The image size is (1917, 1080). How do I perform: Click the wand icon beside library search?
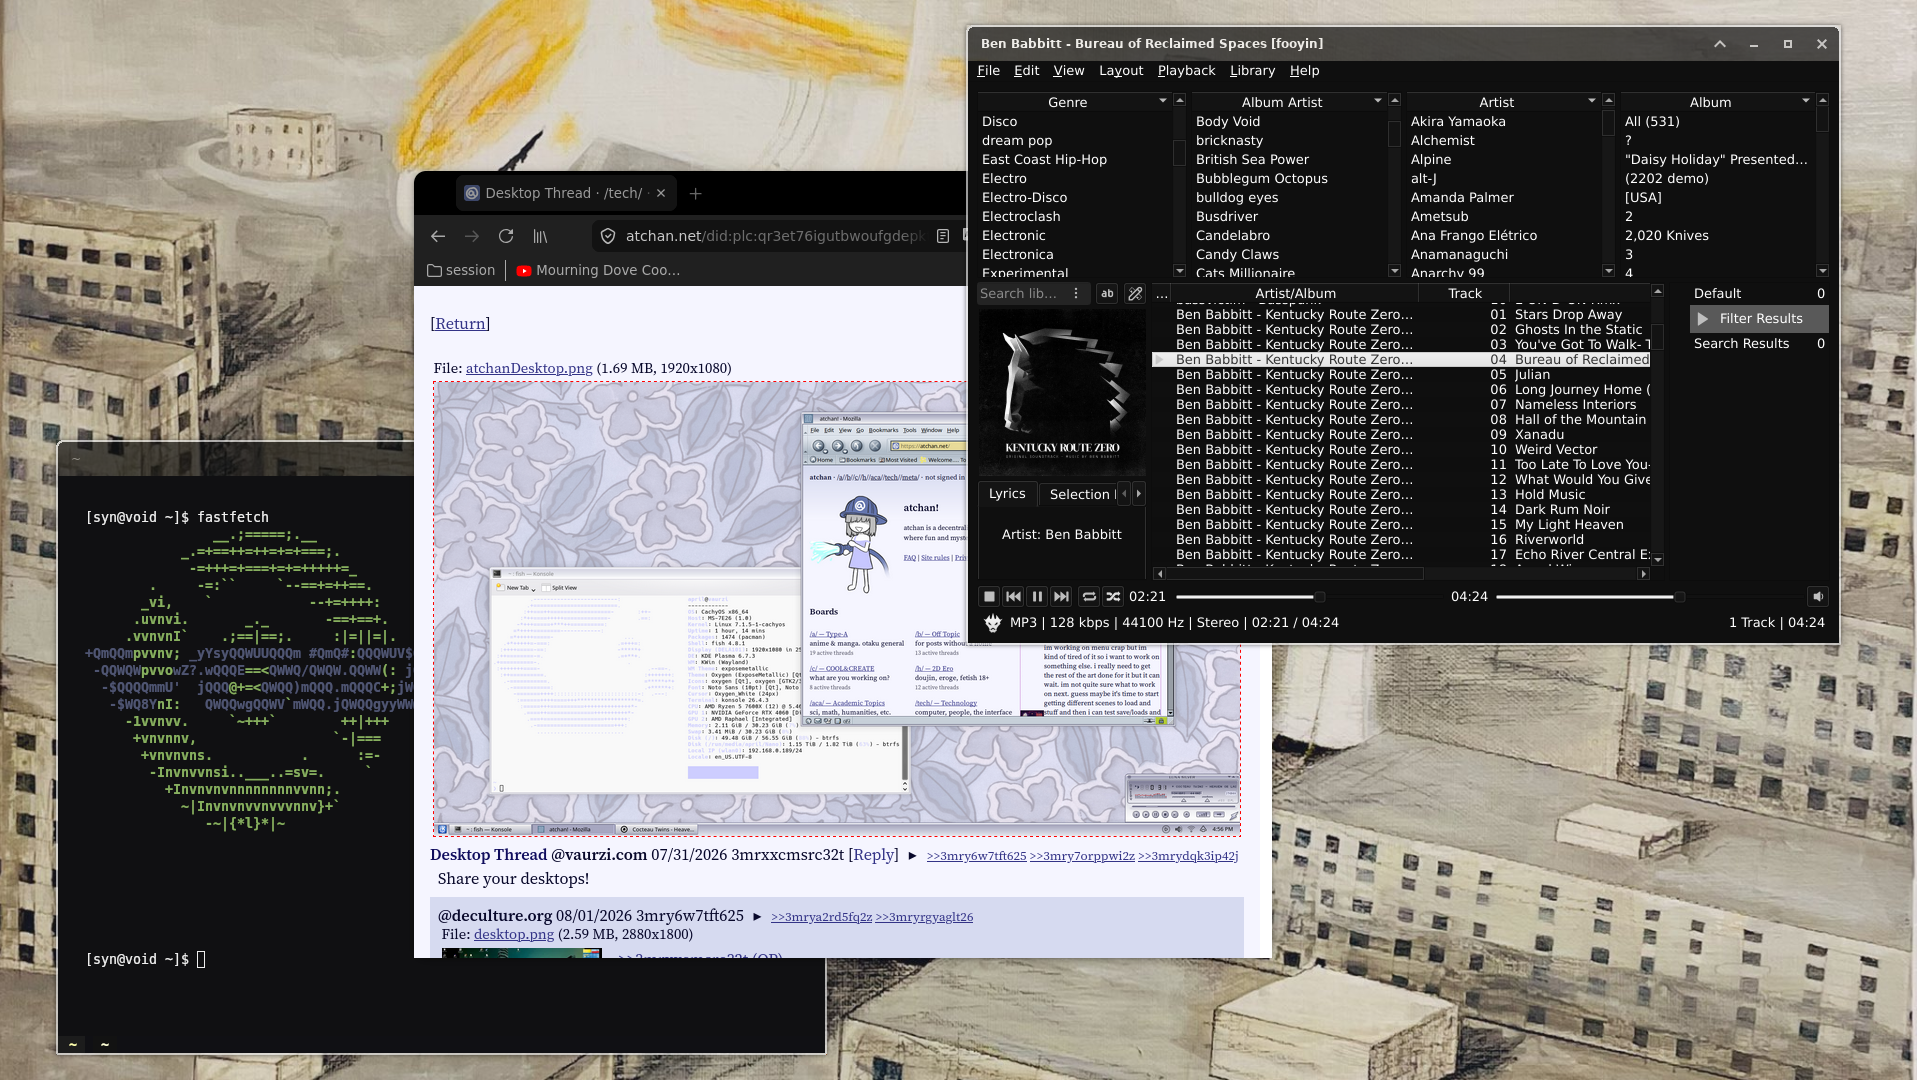point(1135,294)
